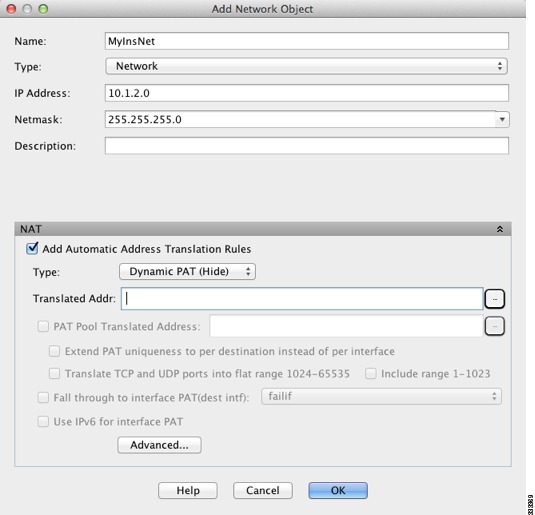Toggle Fall through to interface PAT checkbox
Screen dimensions: 535x515
[x=43, y=398]
